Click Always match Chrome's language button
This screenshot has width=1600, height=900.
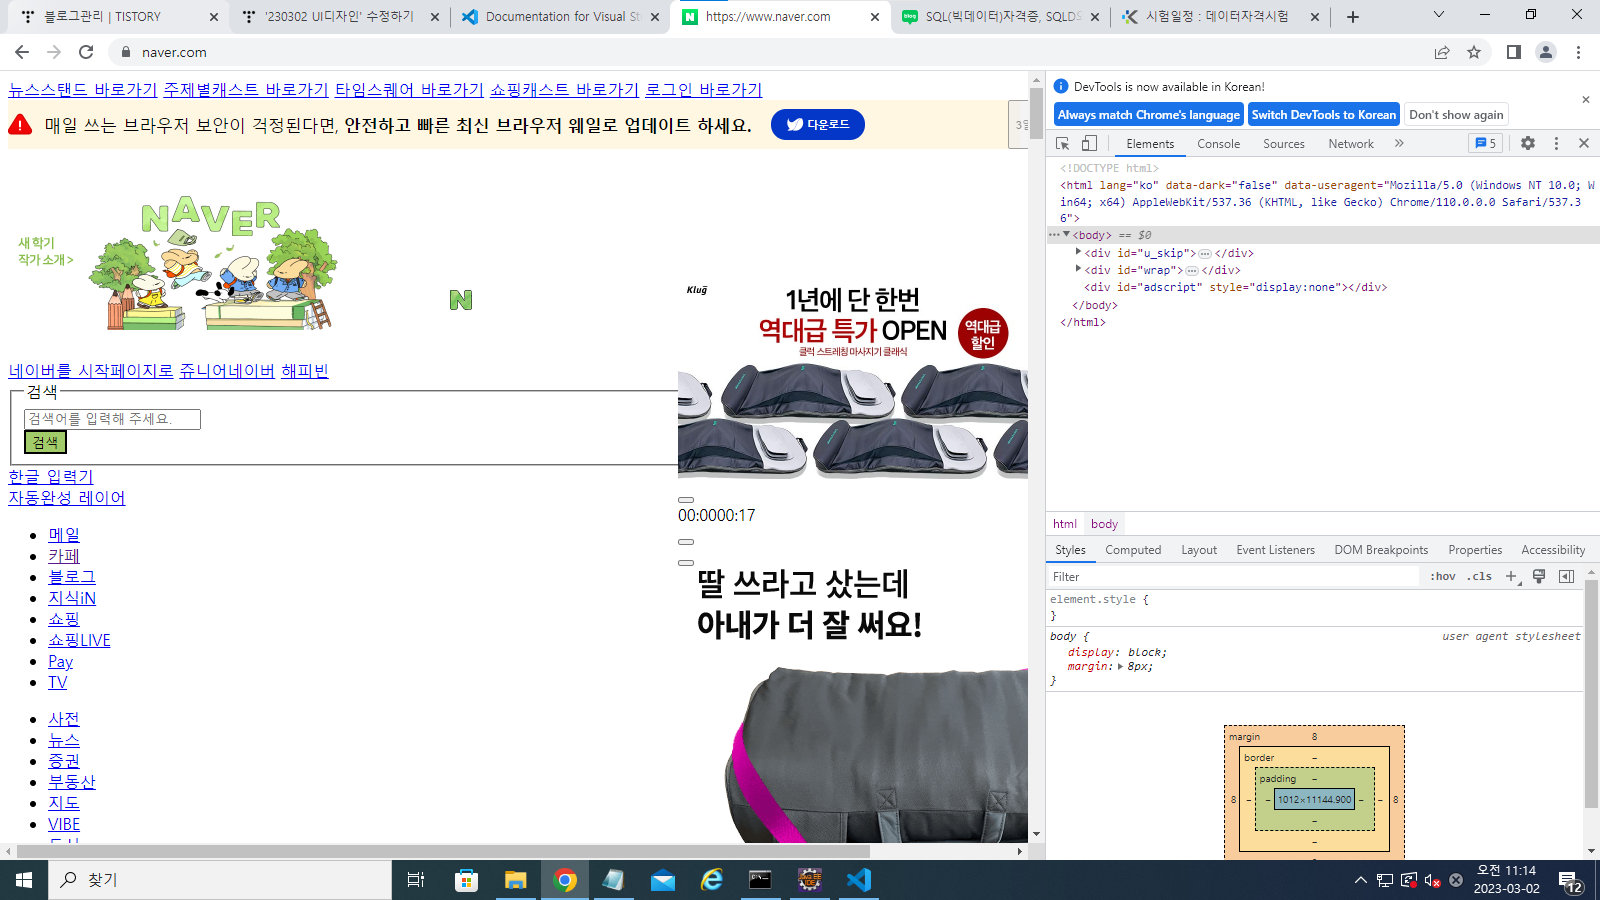point(1149,115)
